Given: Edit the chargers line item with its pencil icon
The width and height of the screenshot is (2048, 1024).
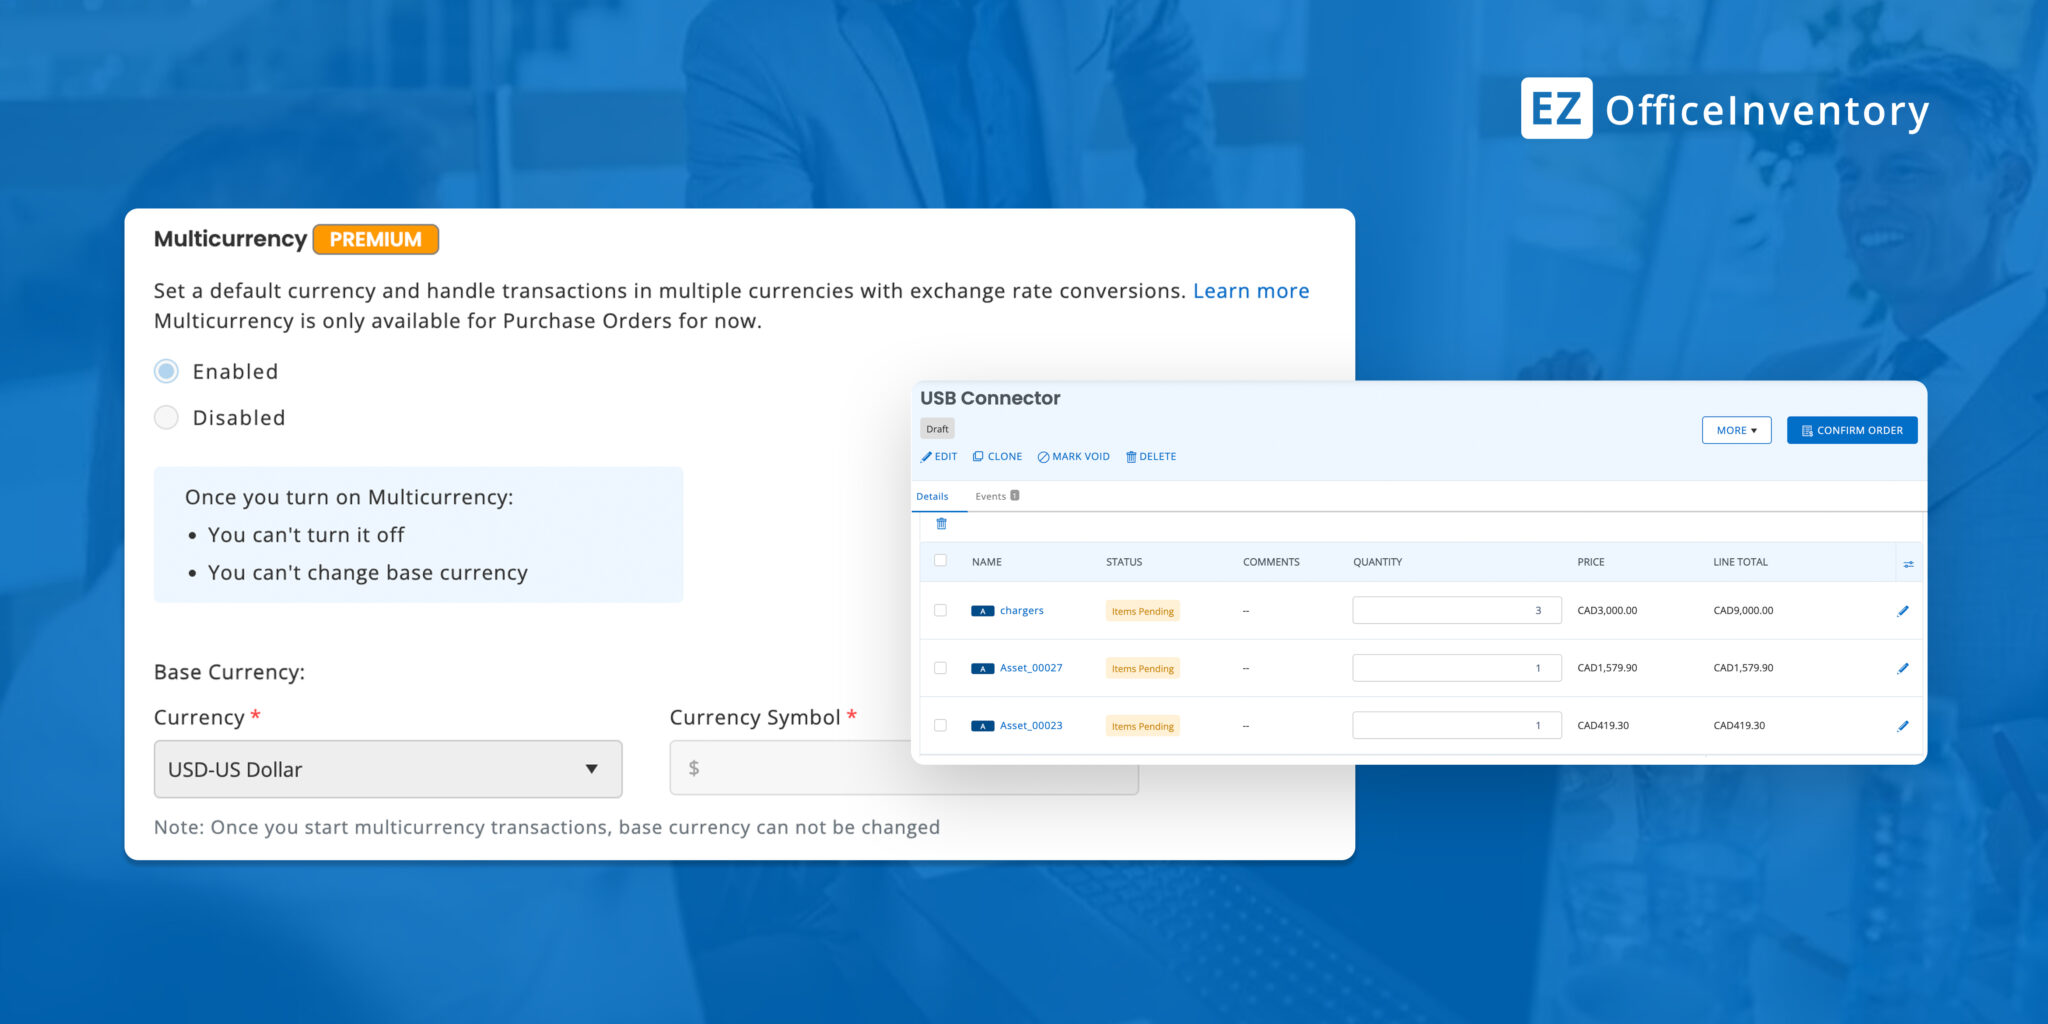Looking at the screenshot, I should point(1903,610).
